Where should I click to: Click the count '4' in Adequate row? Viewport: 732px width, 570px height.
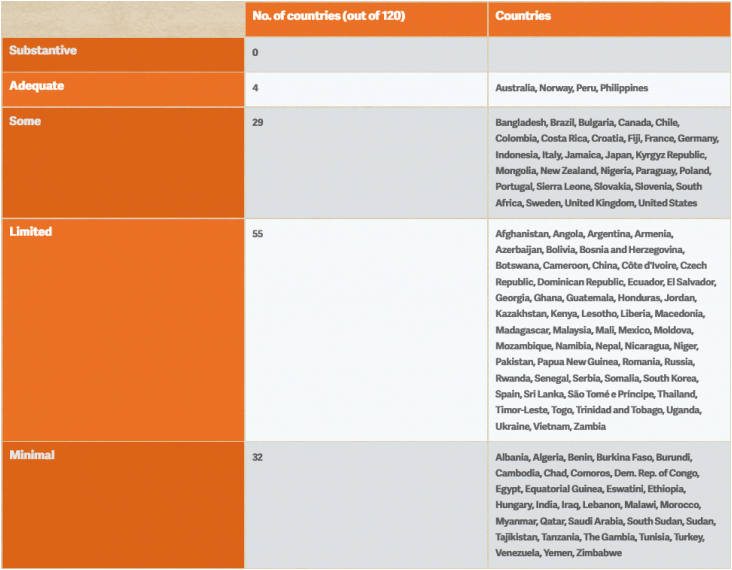click(x=255, y=88)
